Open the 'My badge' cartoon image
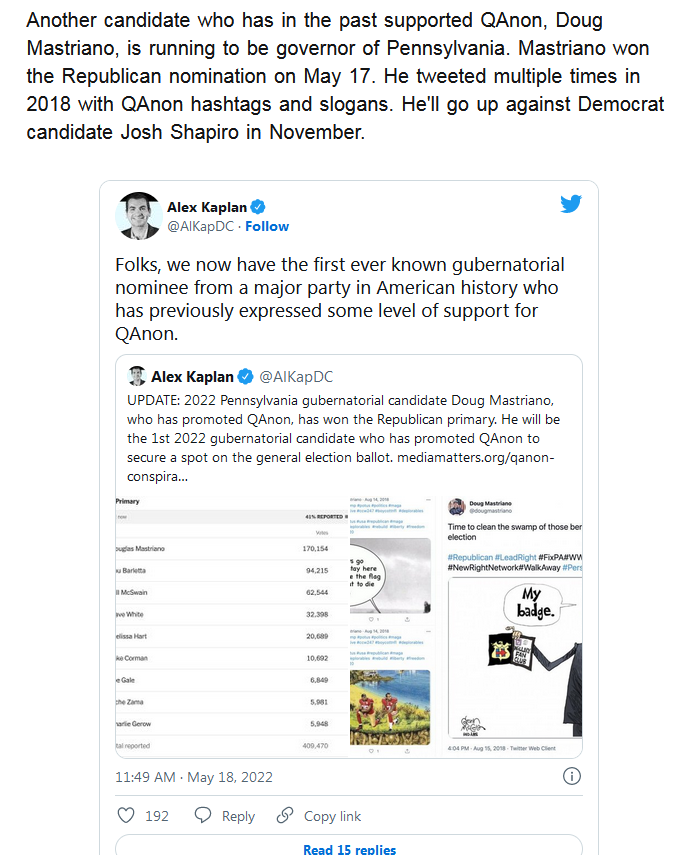 (515, 658)
